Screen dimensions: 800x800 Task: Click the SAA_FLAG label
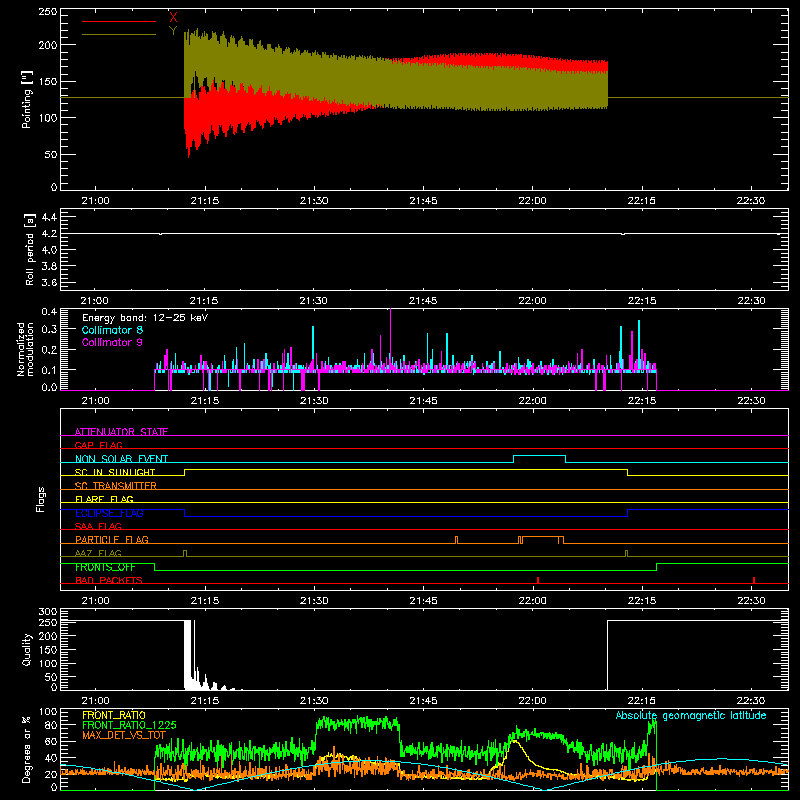click(x=98, y=526)
